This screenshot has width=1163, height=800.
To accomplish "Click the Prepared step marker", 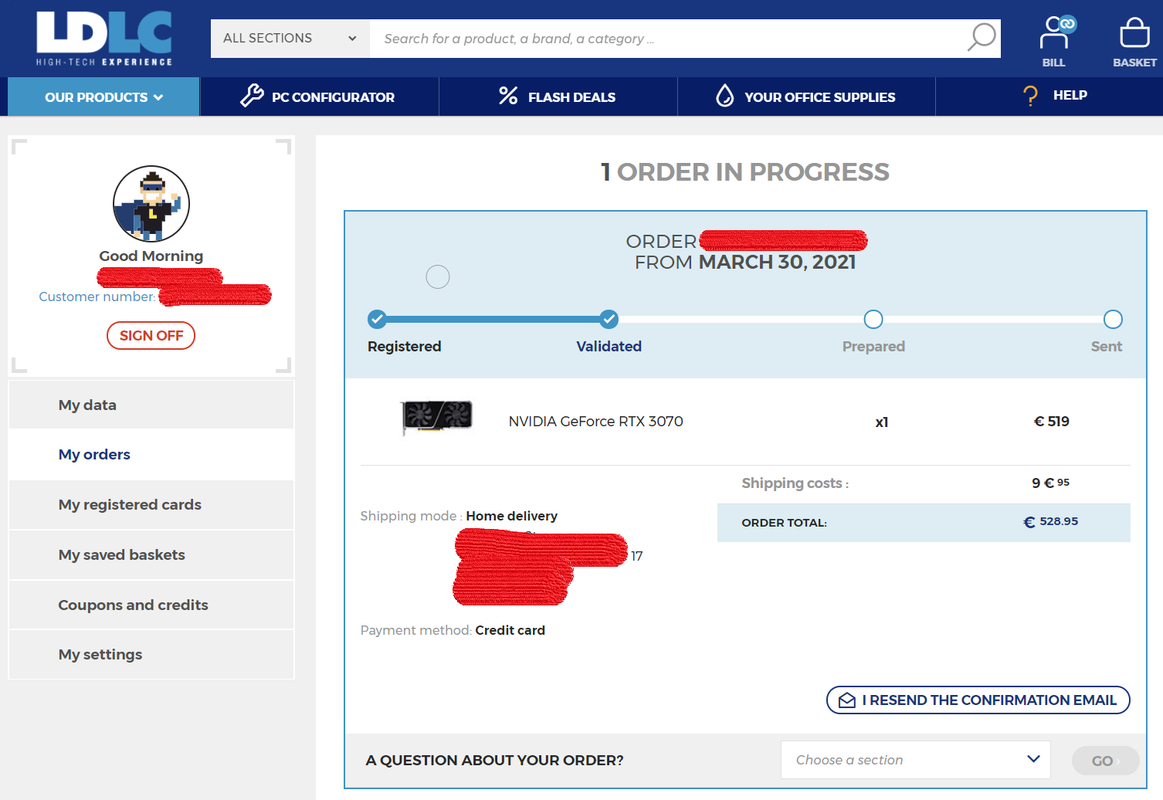I will [874, 319].
